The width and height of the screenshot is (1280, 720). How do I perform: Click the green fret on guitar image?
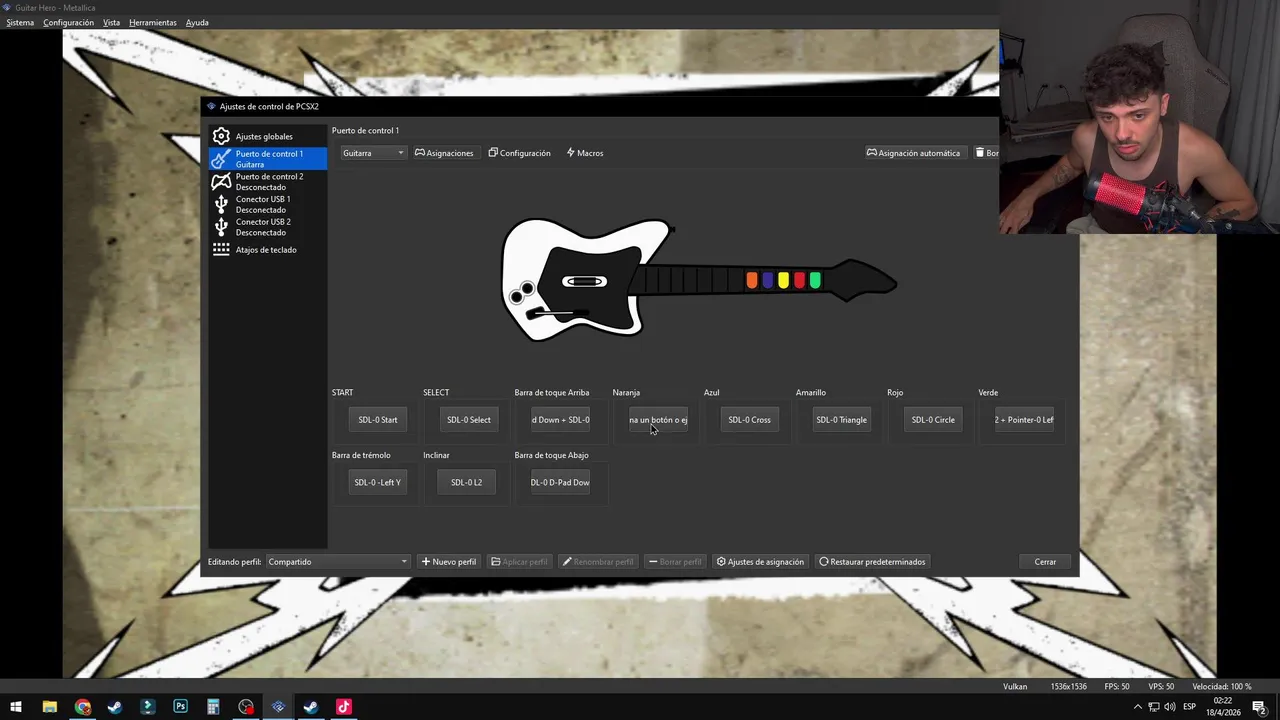[815, 281]
